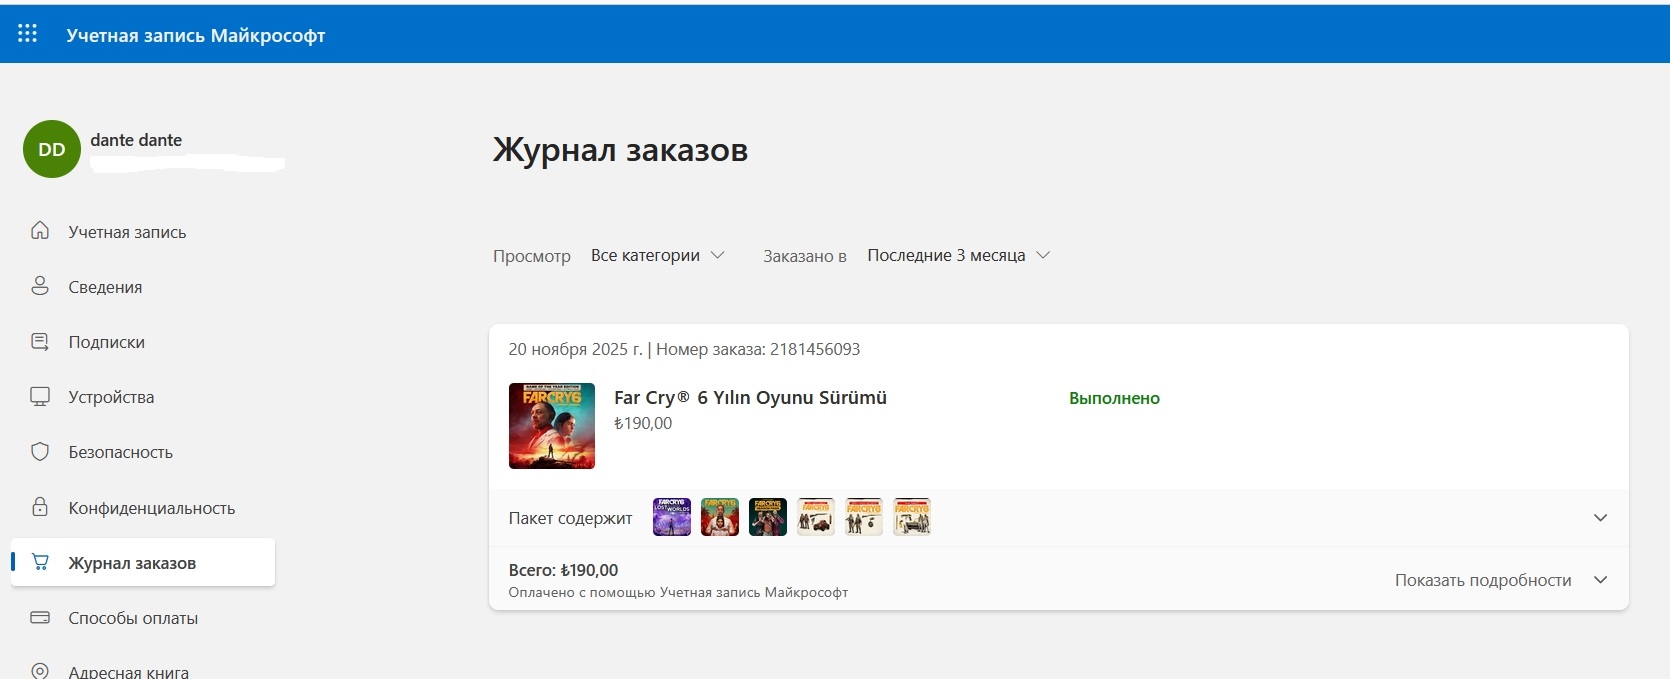Screen dimensions: 1670x679
Task: Click the dante dante profile name
Action: [136, 140]
